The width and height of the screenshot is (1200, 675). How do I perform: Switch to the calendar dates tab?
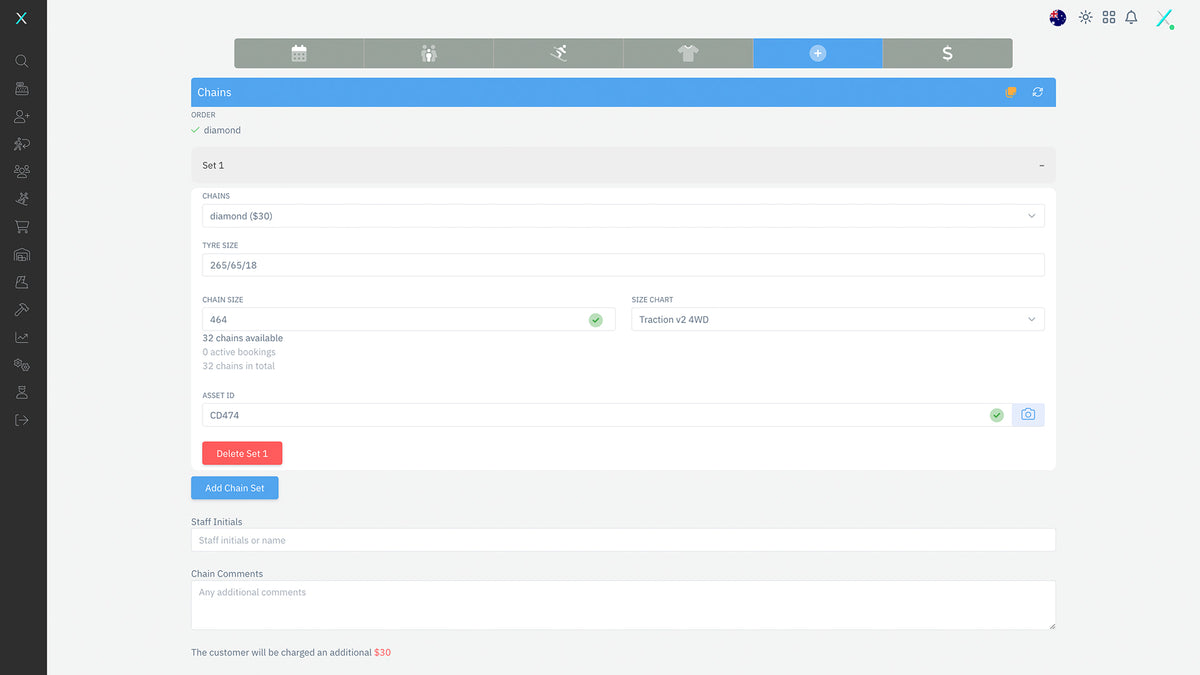299,54
